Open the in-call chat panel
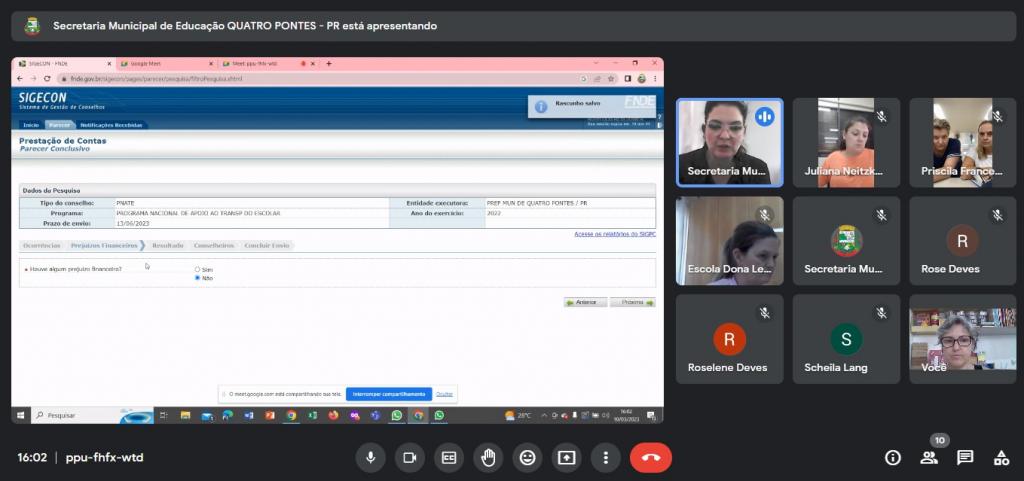The height and width of the screenshot is (481, 1024). pyautogui.click(x=965, y=458)
